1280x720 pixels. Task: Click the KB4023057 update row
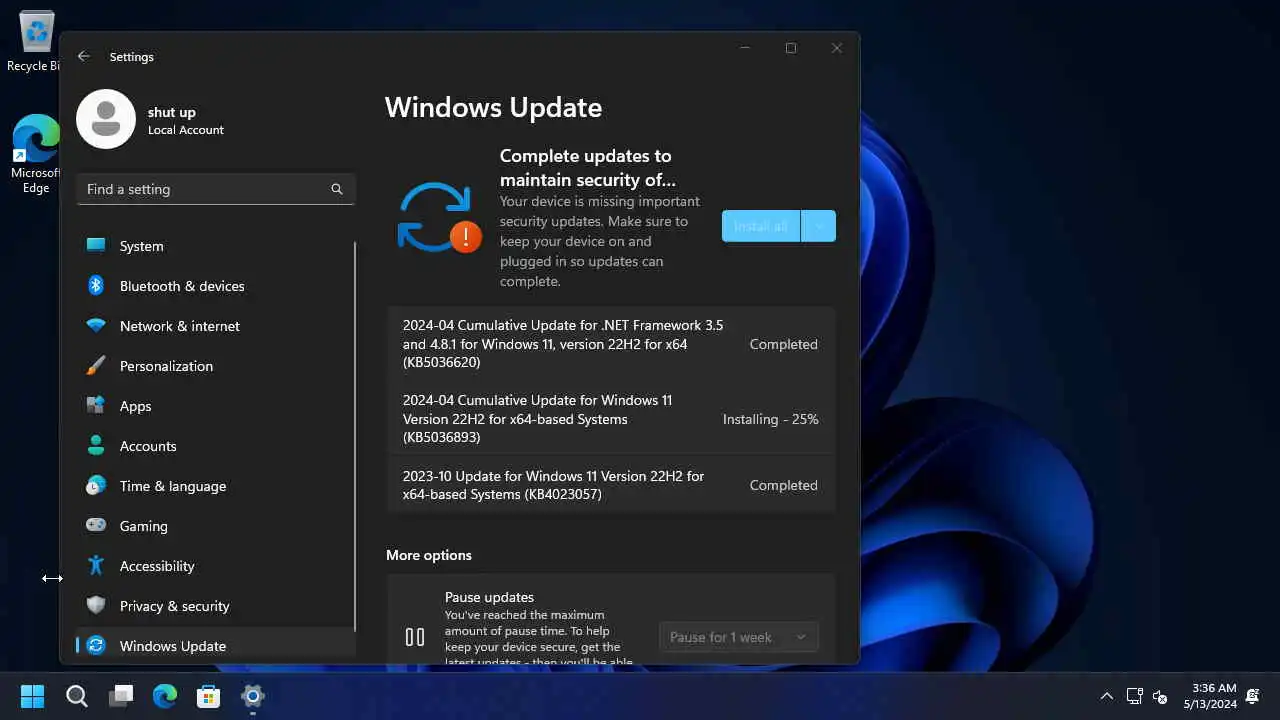pyautogui.click(x=611, y=485)
